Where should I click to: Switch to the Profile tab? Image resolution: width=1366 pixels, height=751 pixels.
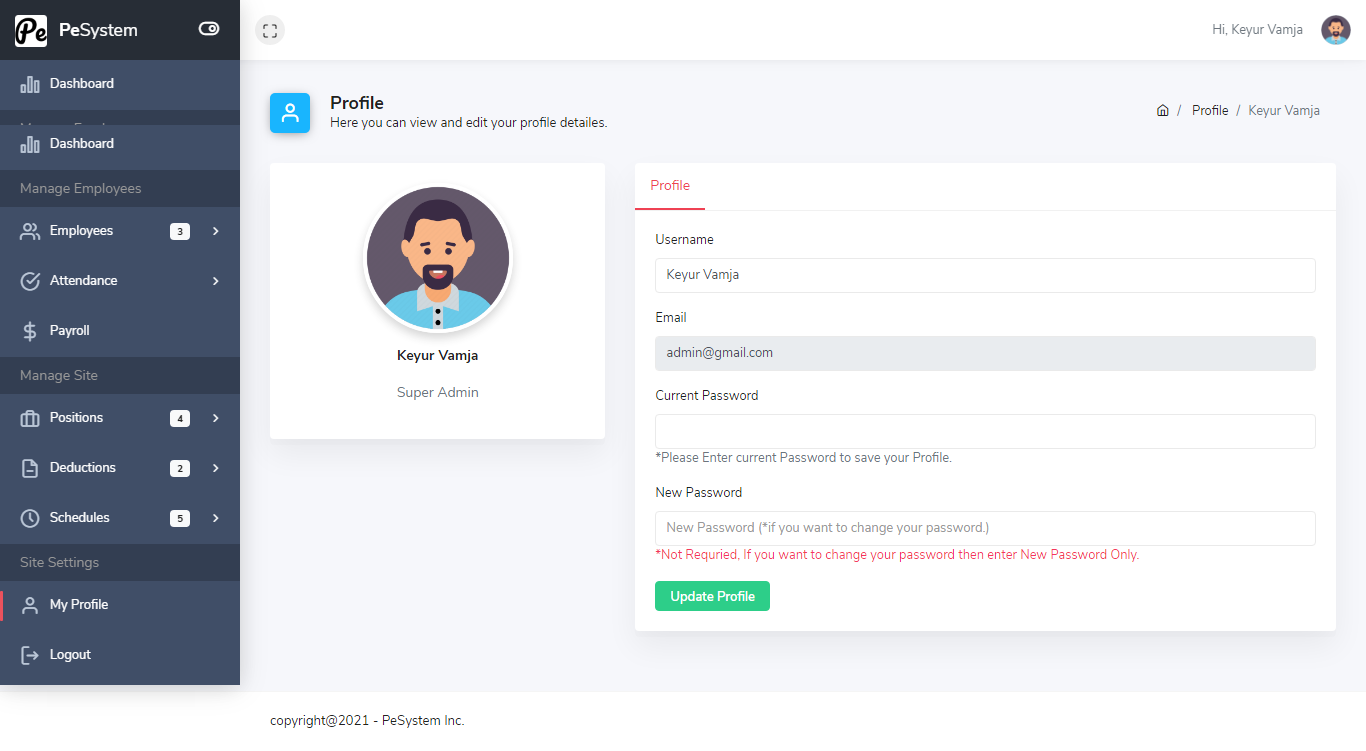tap(669, 185)
